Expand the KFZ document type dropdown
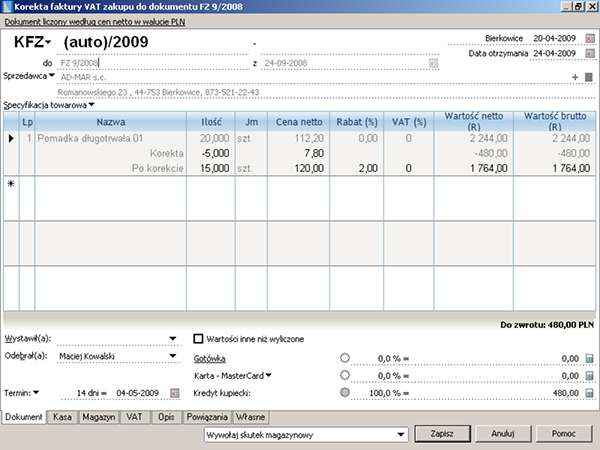This screenshot has height=450, width=600. [x=48, y=43]
